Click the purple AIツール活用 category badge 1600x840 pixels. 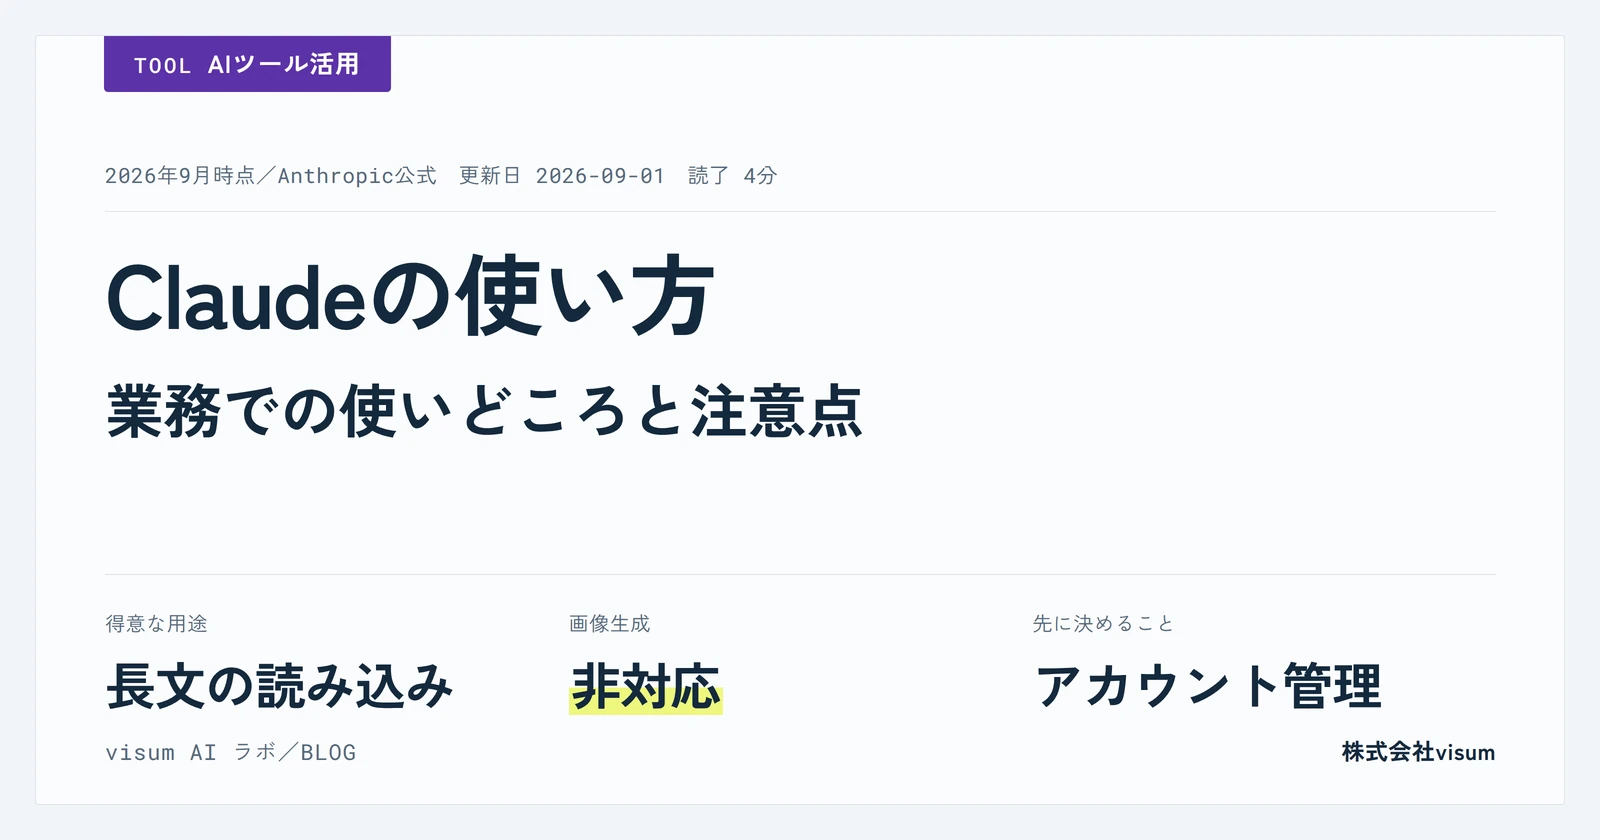247,64
